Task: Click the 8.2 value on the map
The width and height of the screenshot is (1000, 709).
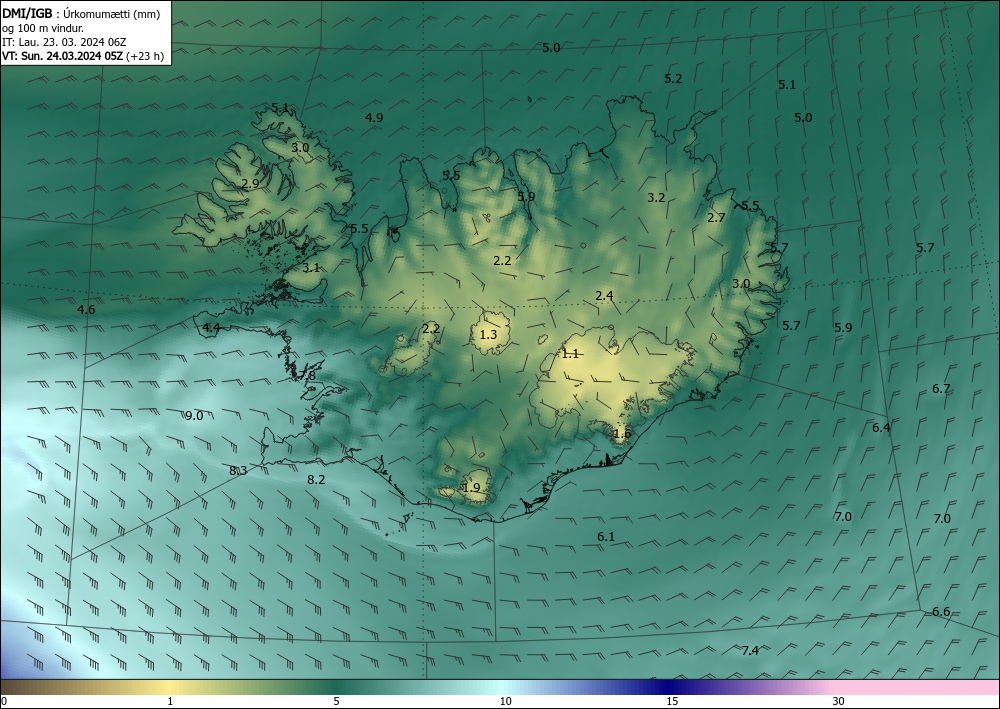Action: click(x=316, y=479)
